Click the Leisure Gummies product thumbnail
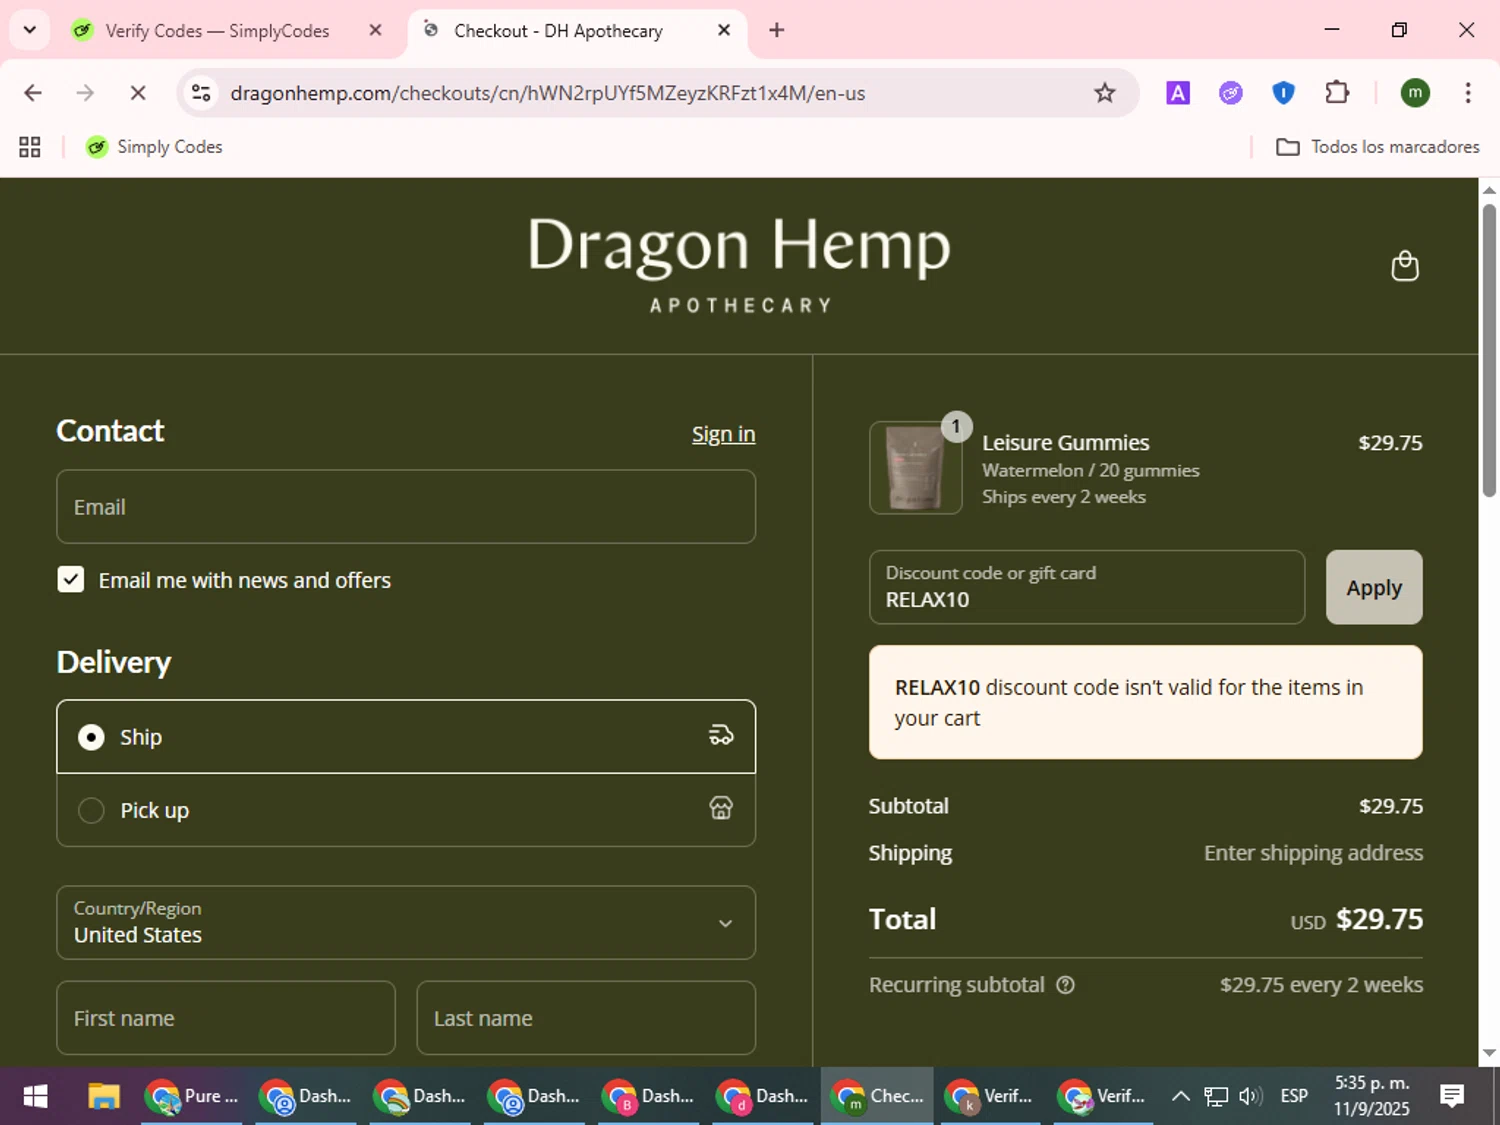Viewport: 1500px width, 1125px height. coord(915,467)
